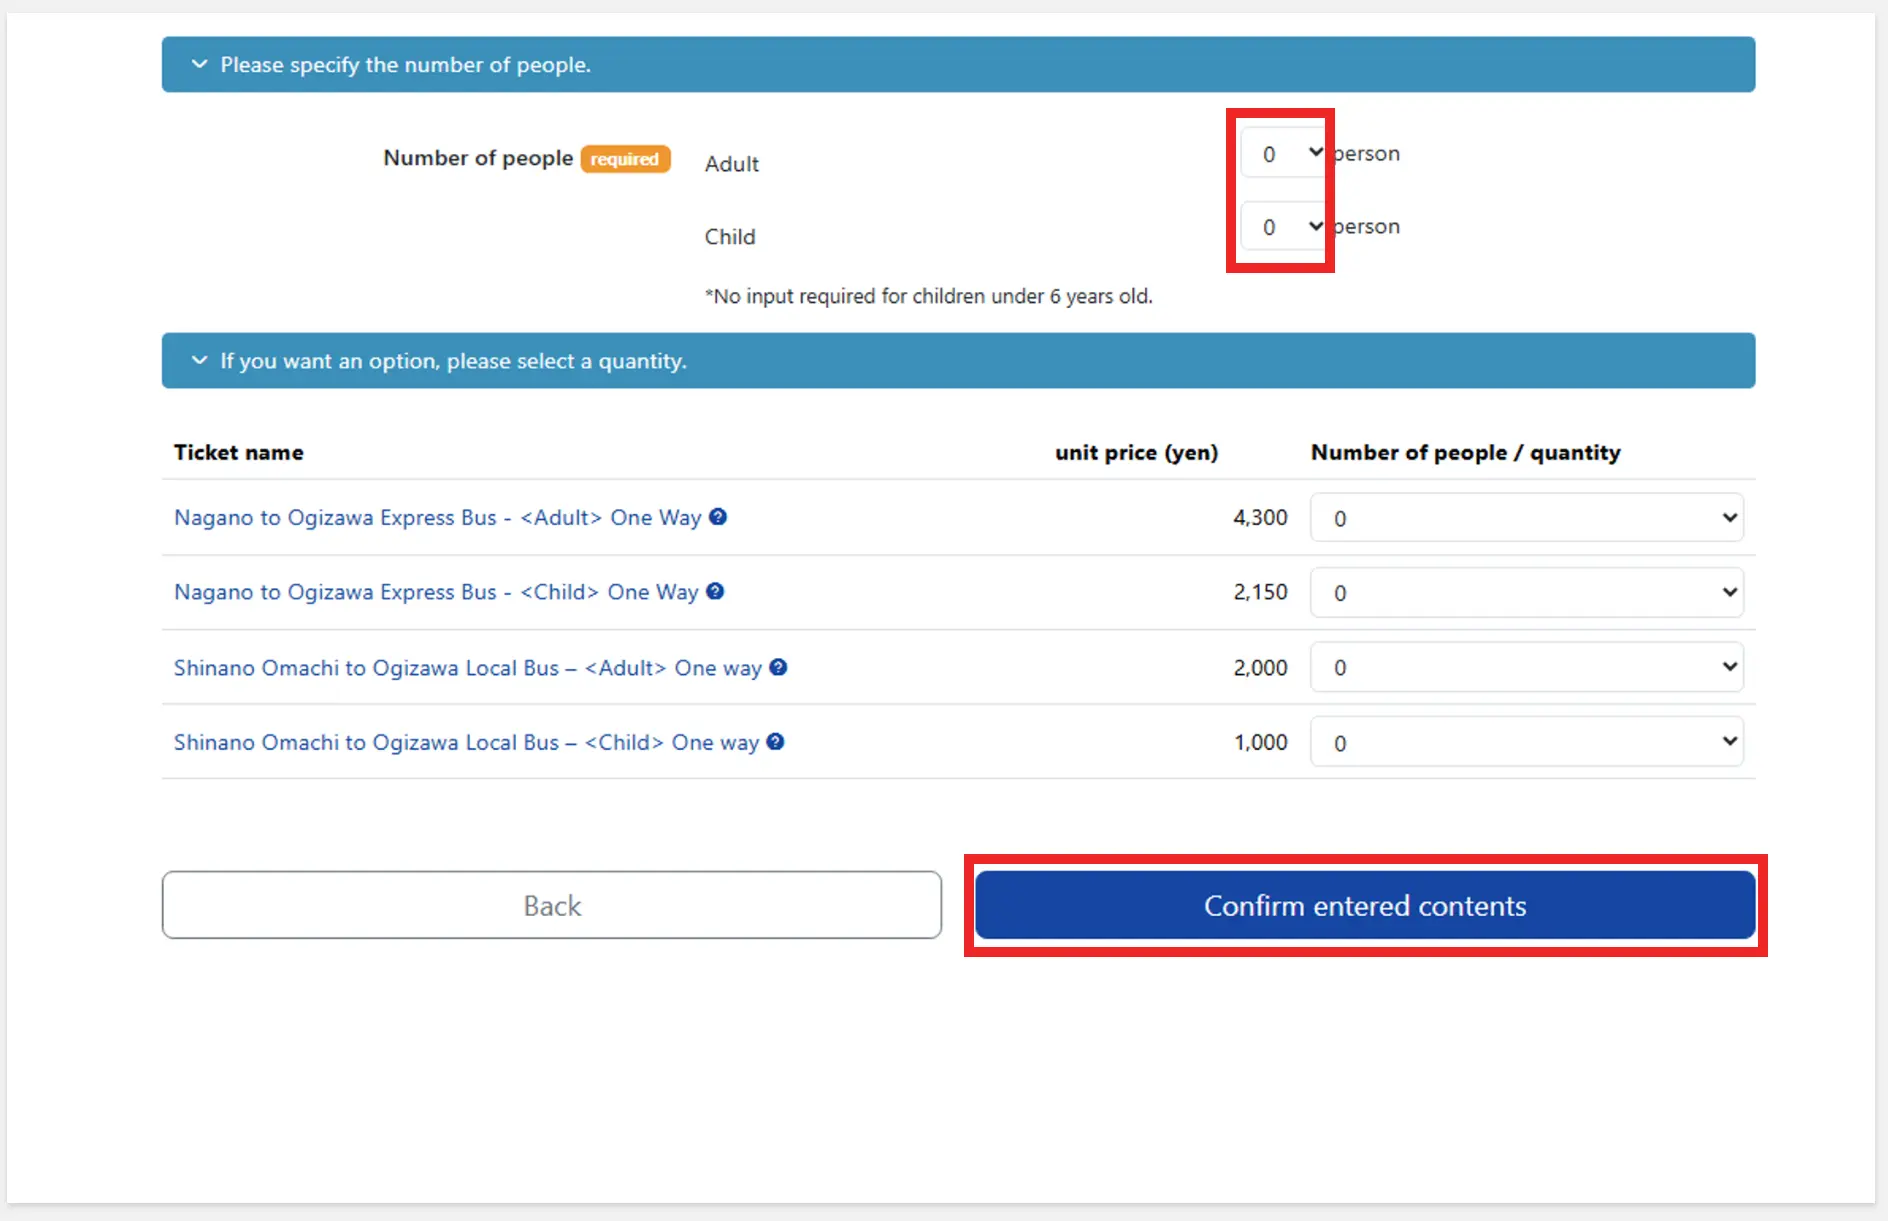This screenshot has height=1221, width=1888.
Task: Open help icon for Nagano Adult One Way
Action: [718, 517]
